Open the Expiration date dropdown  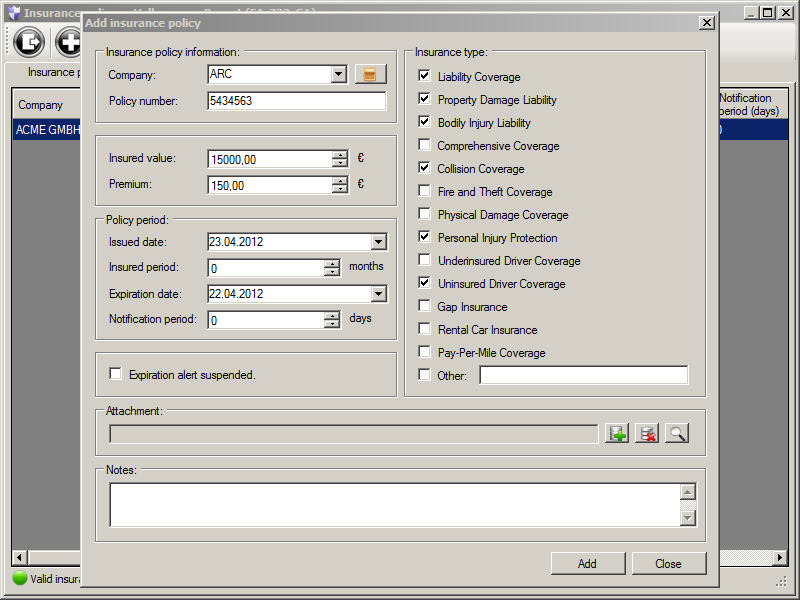pyautogui.click(x=378, y=294)
